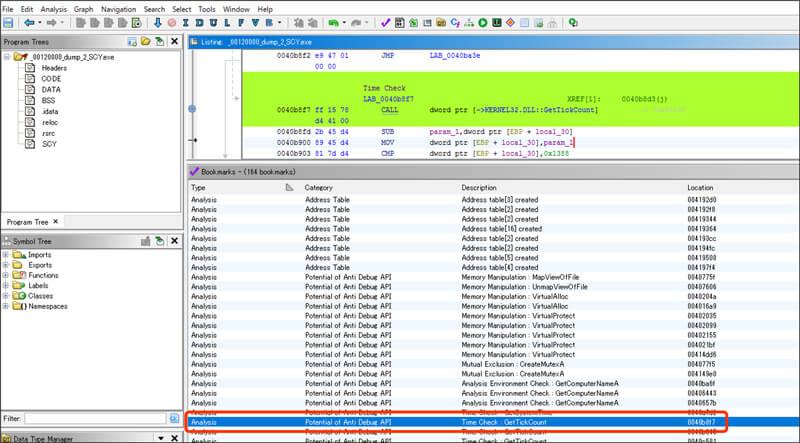Click the 'I' next instruction navigation icon
800x443 pixels.
(185, 23)
